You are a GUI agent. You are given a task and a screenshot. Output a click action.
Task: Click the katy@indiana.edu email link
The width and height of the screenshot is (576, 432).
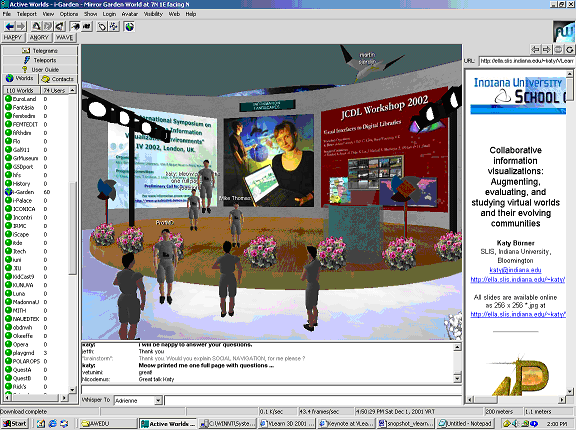[515, 270]
